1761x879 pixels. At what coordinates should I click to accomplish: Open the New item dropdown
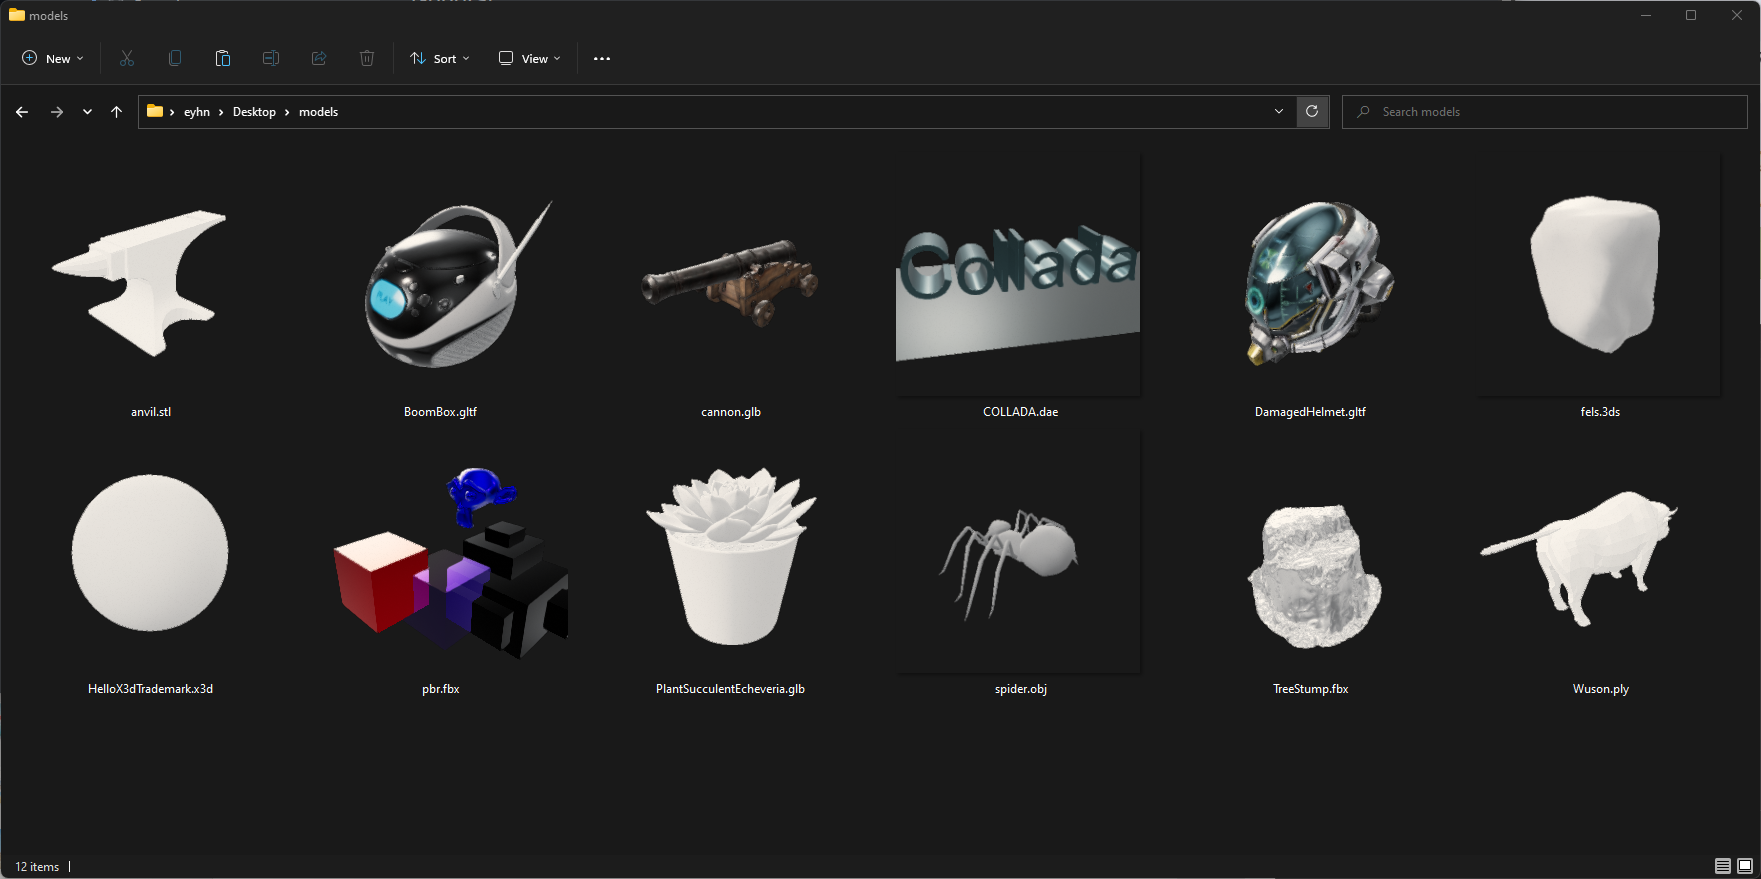point(53,58)
